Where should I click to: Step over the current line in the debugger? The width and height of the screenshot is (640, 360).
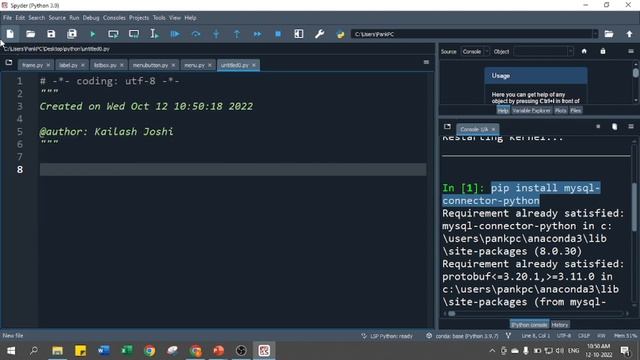[196, 34]
